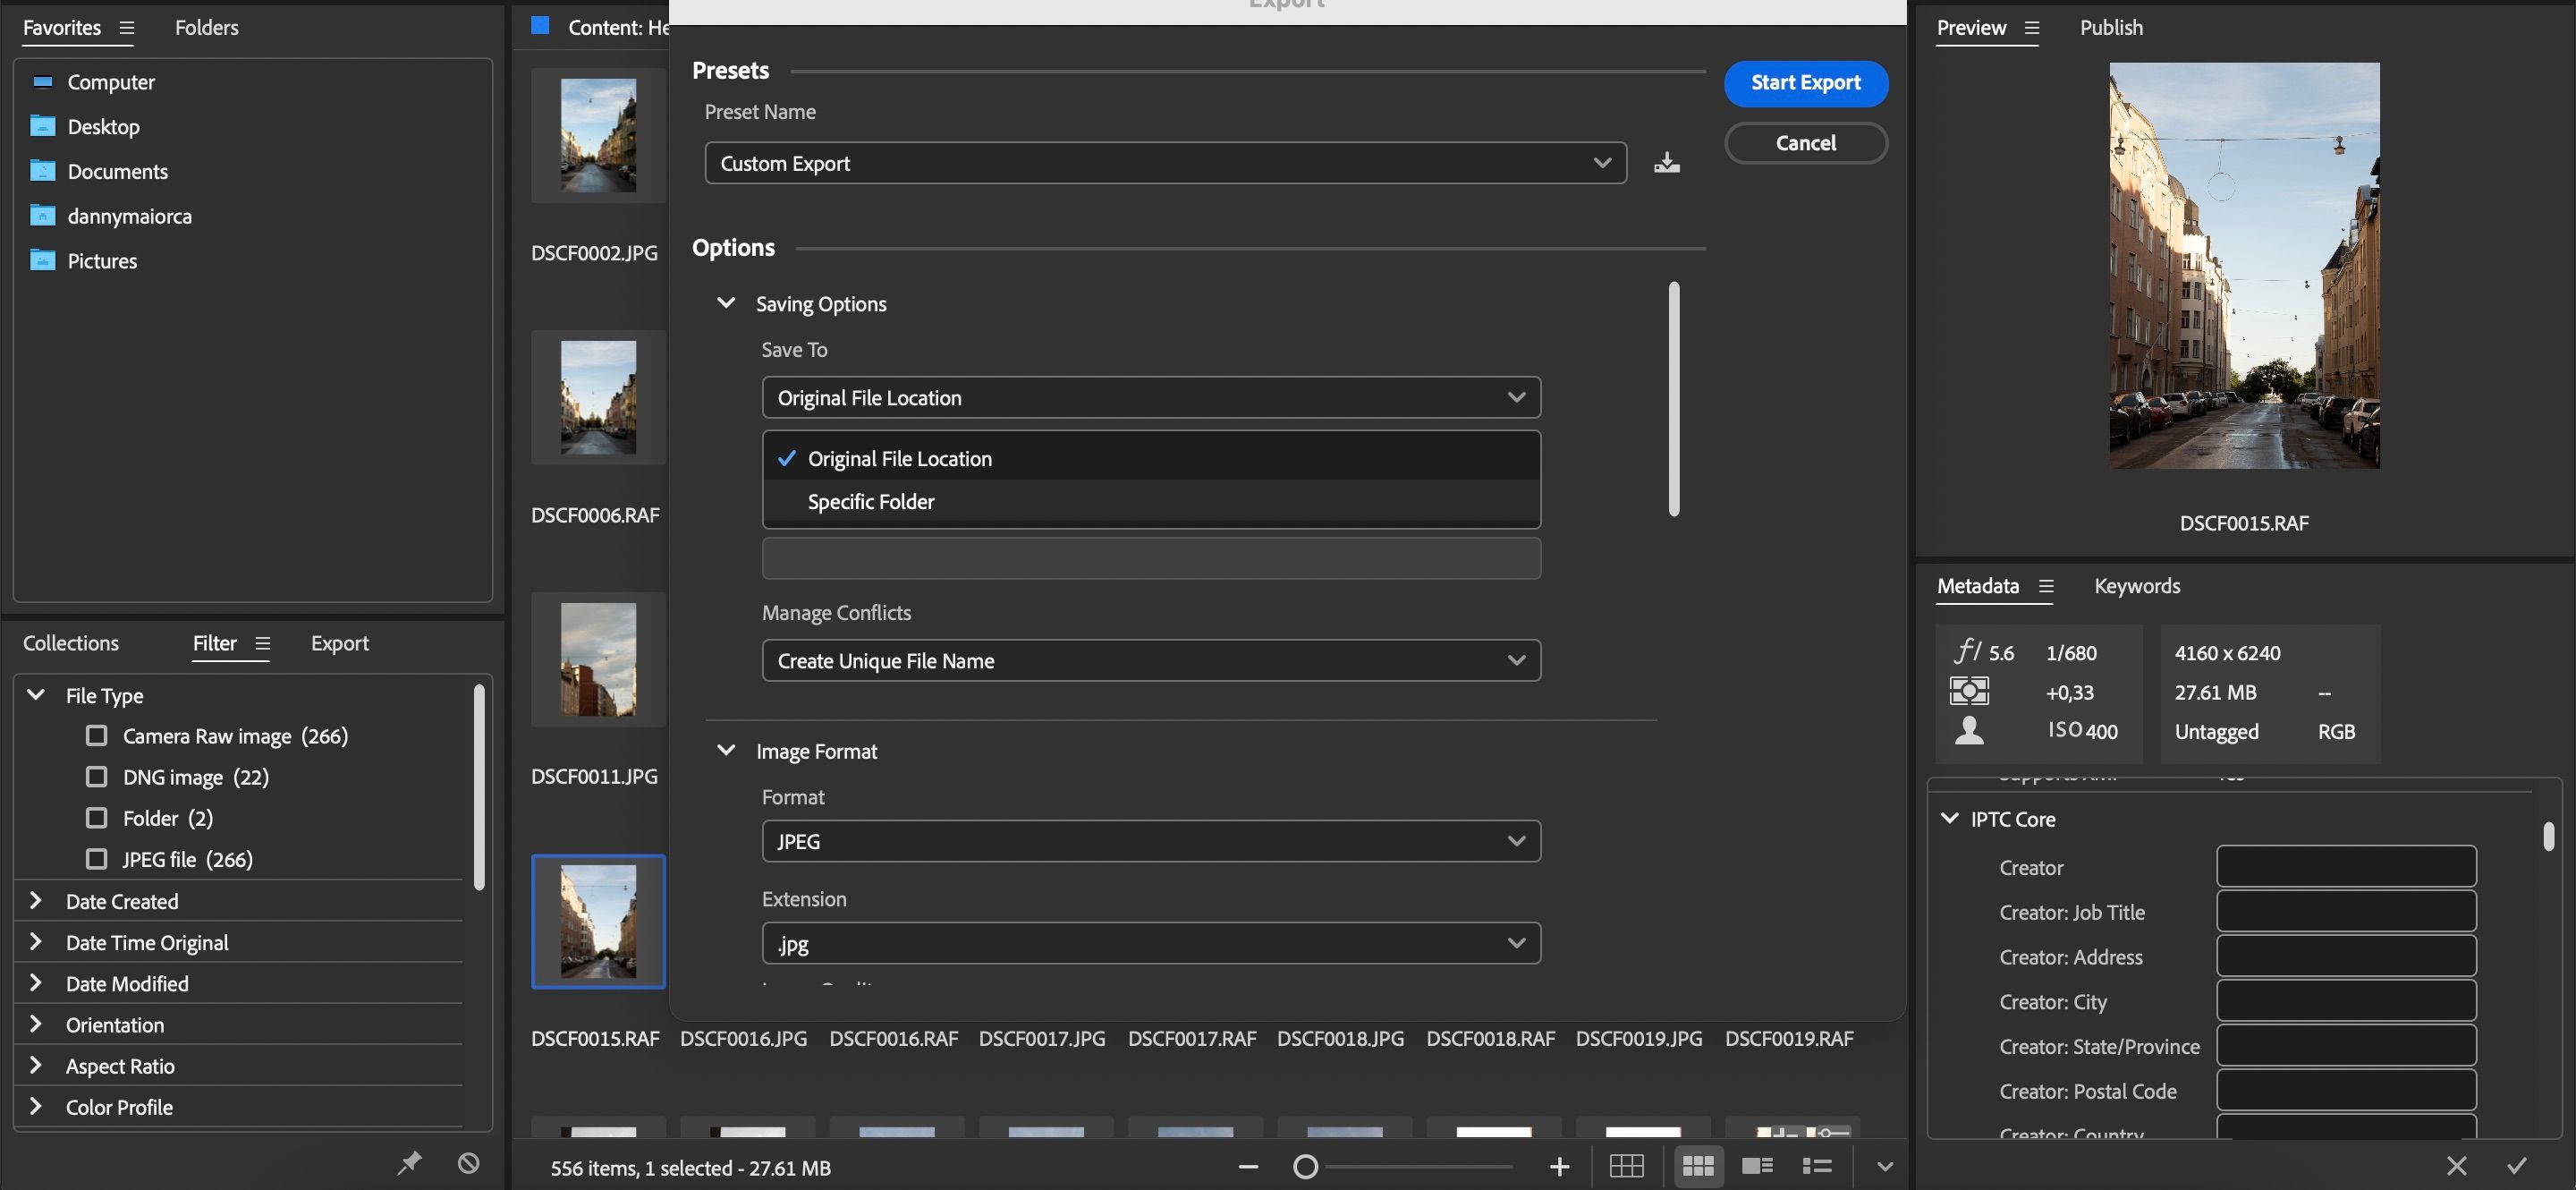Collapse the Saving Options section
2576x1190 pixels.
point(726,303)
